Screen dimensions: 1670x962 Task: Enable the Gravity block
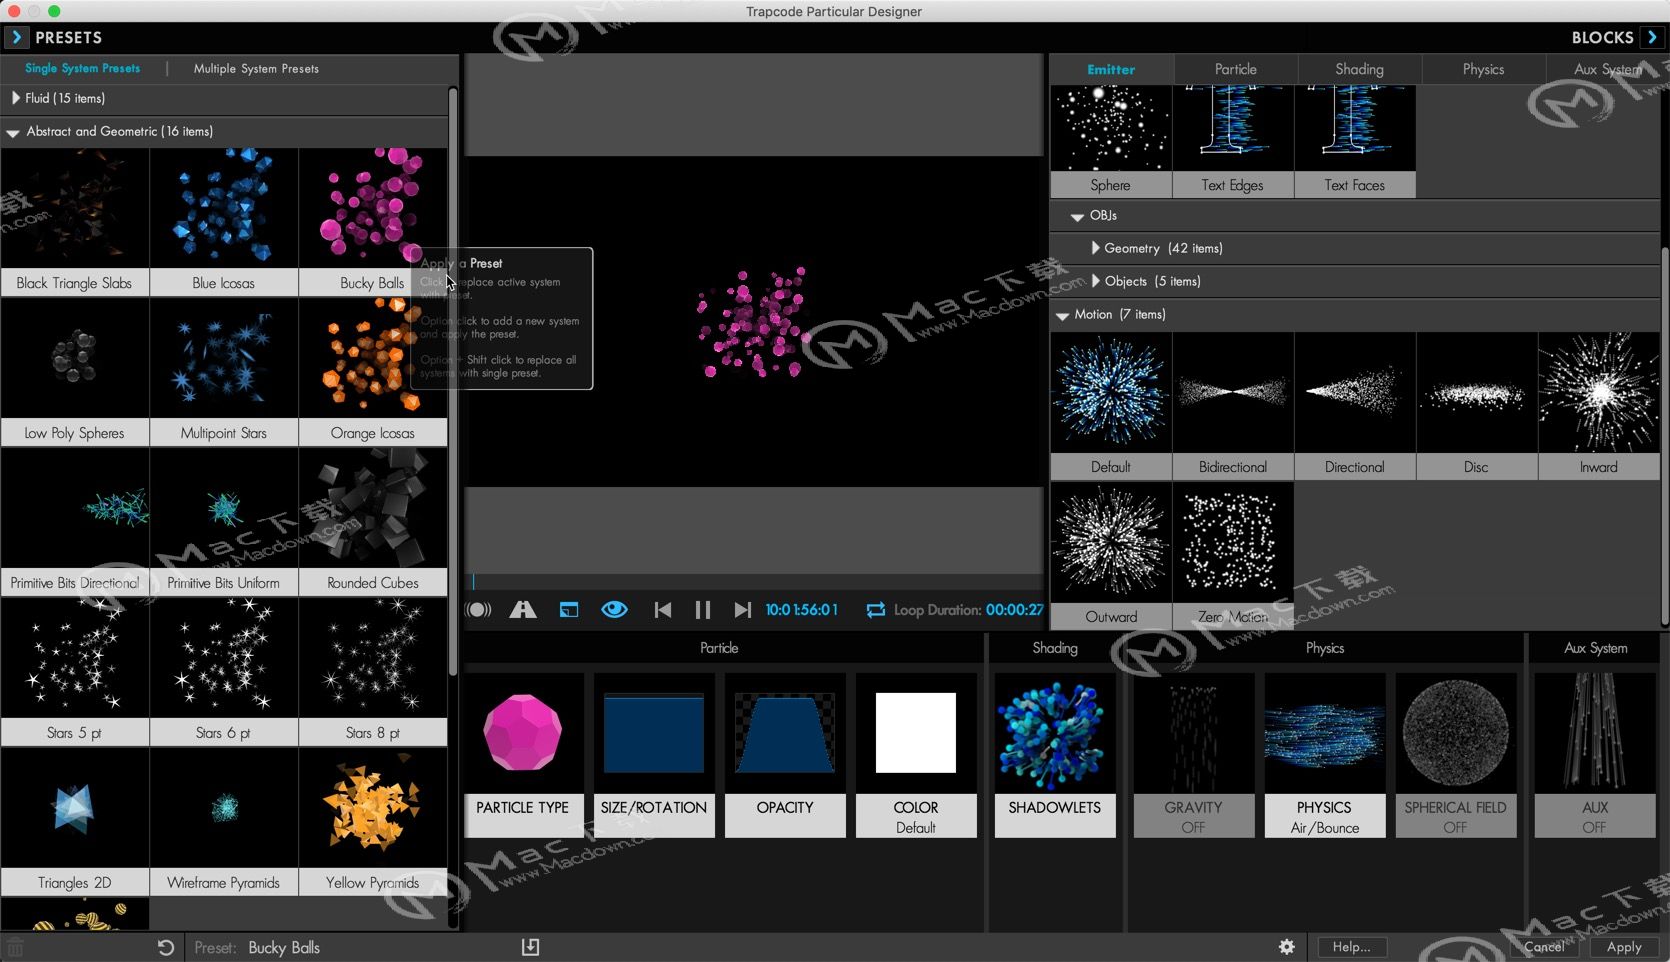coord(1194,755)
